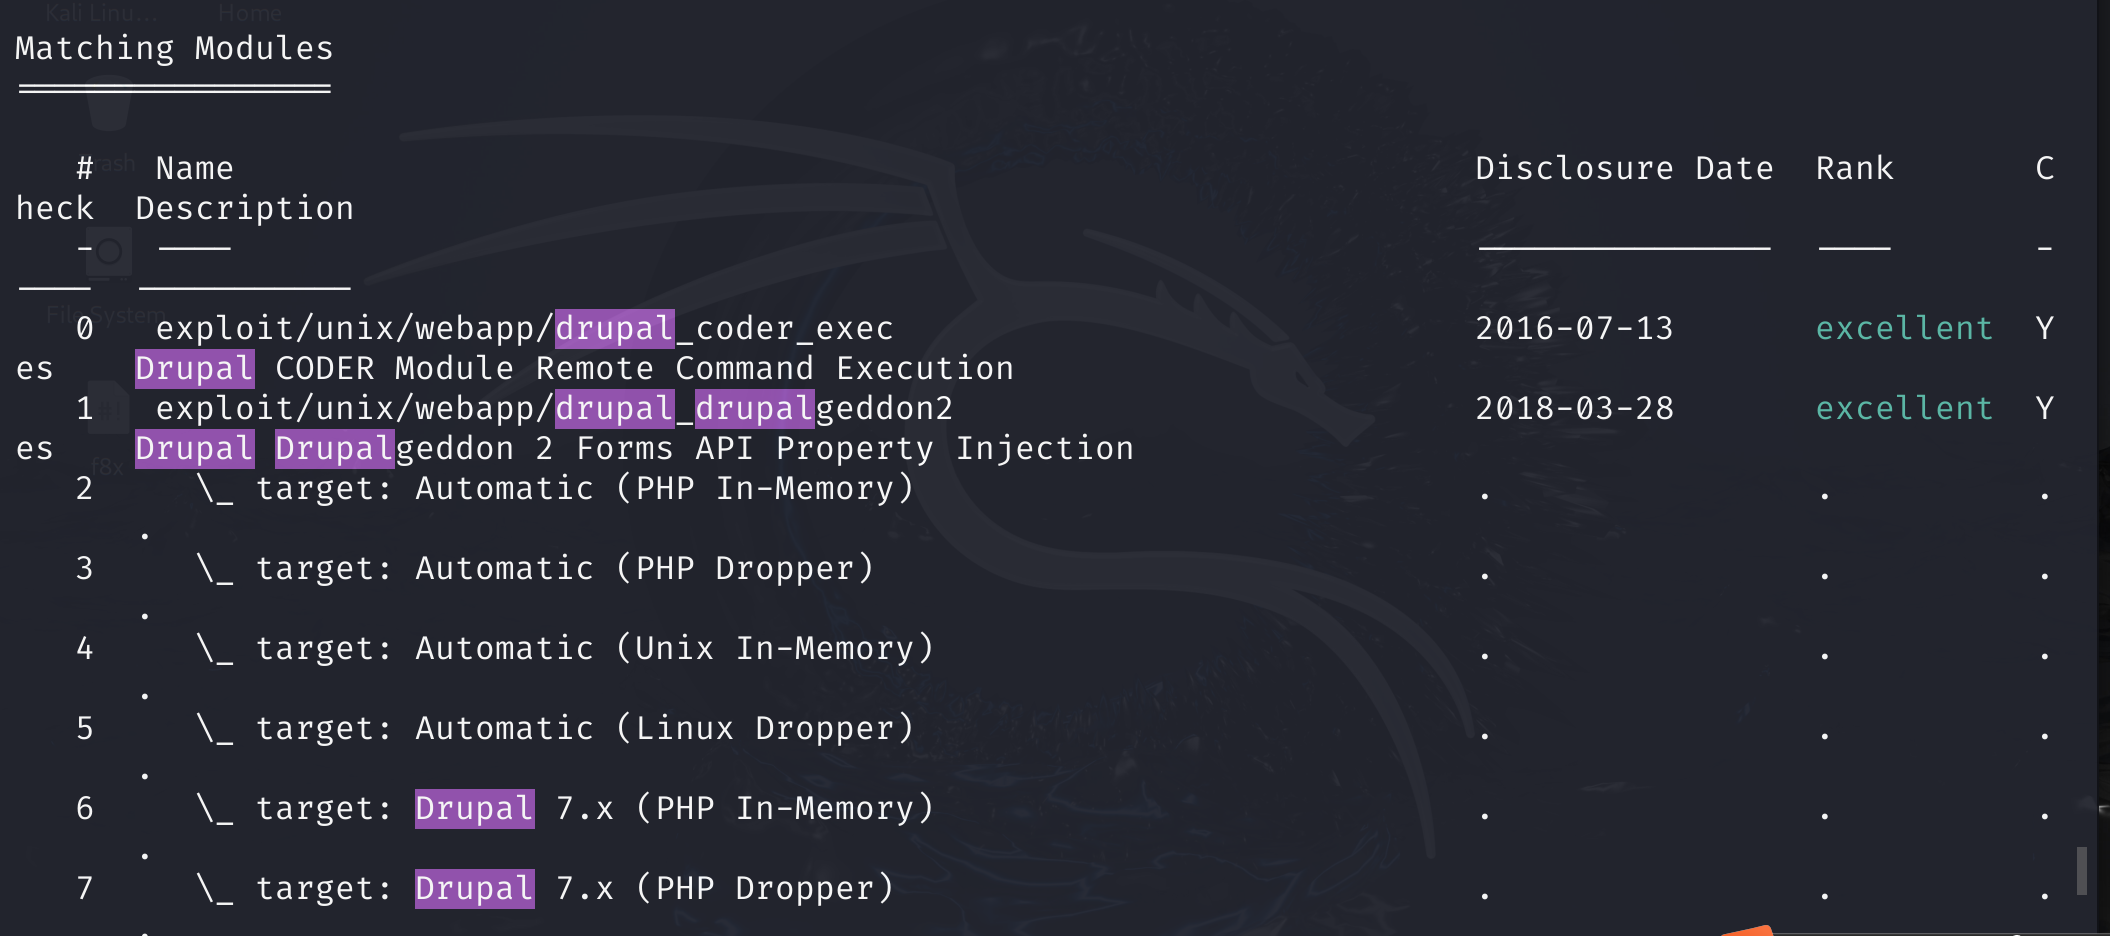Click the Rank column header
Image resolution: width=2110 pixels, height=936 pixels.
[1854, 168]
